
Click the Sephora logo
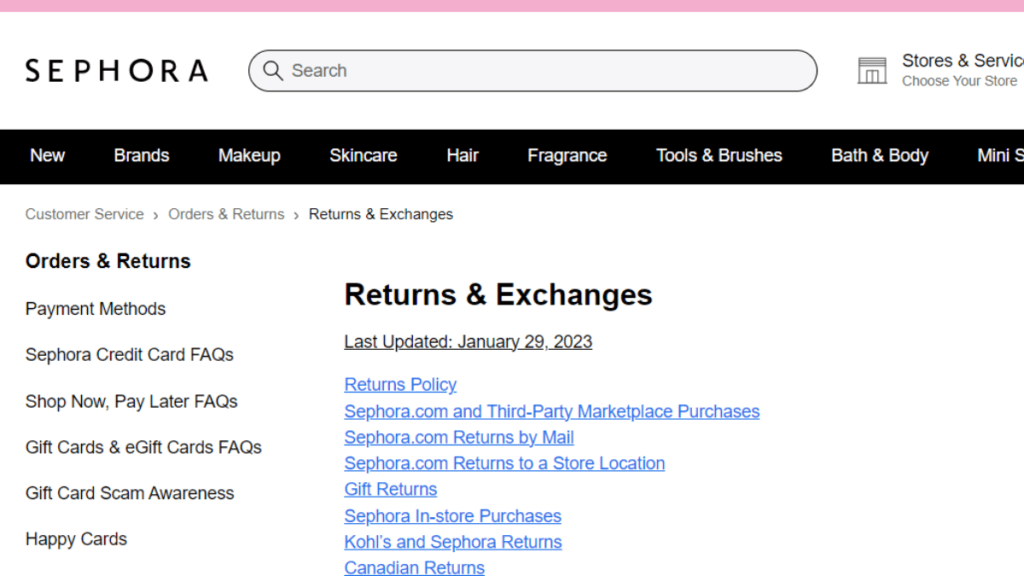pos(116,70)
